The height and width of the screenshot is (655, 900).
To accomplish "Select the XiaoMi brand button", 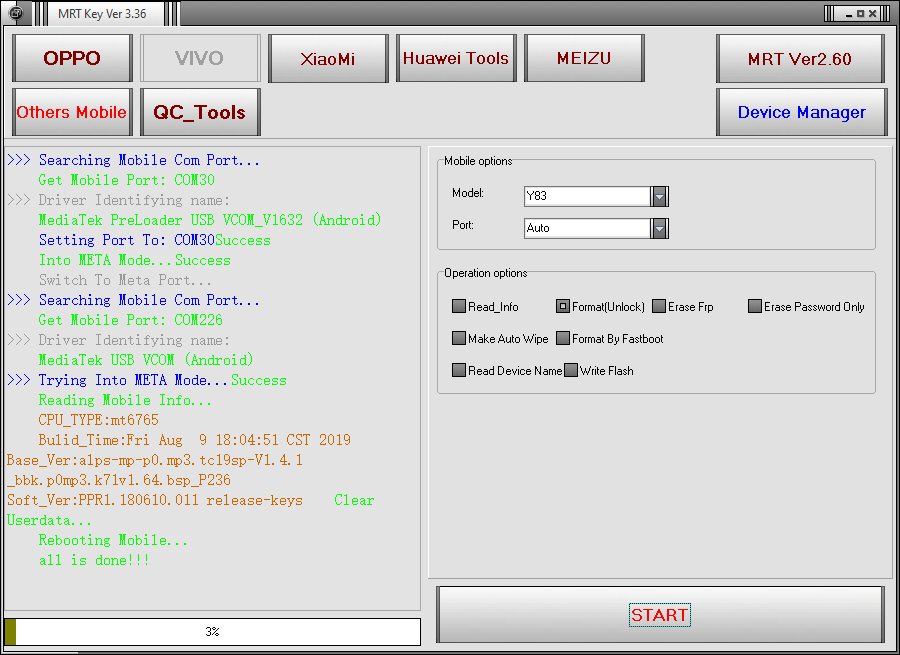I will 328,58.
